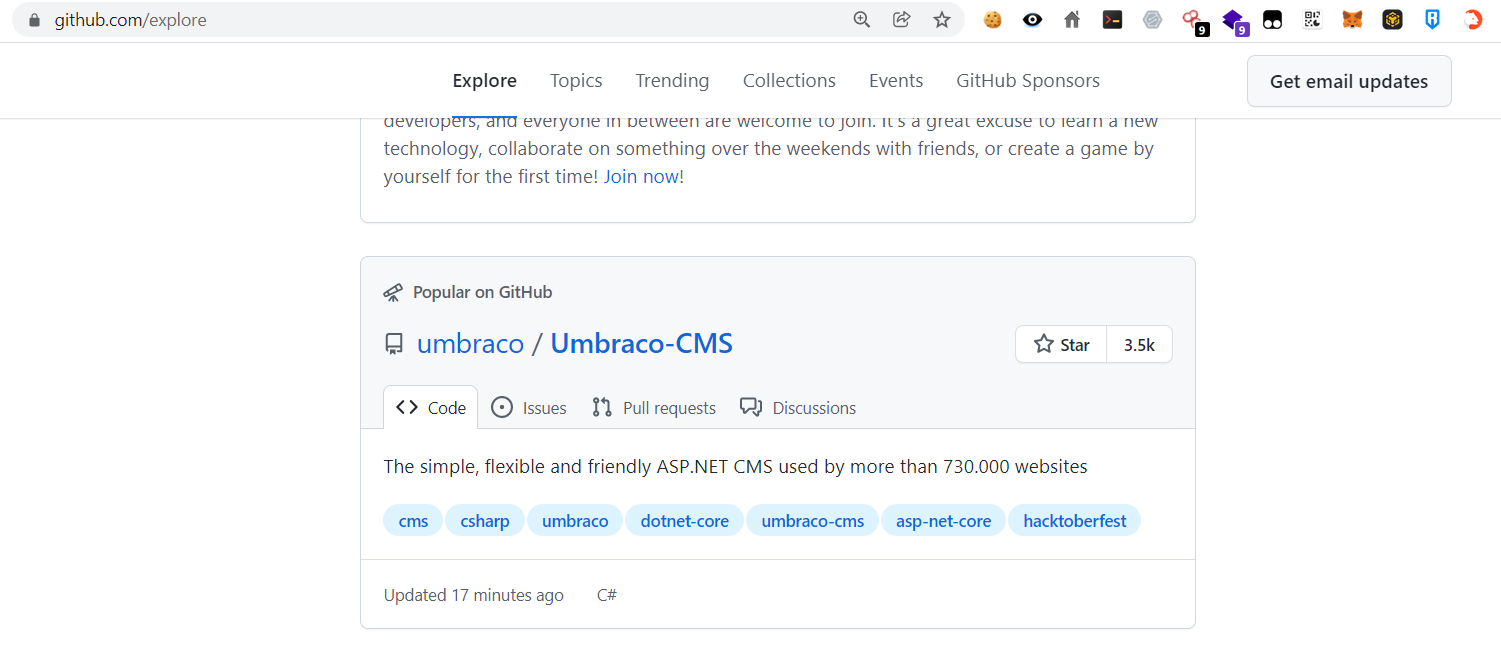The image size is (1501, 658).
Task: Click the umbraco topic tag
Action: tap(575, 521)
